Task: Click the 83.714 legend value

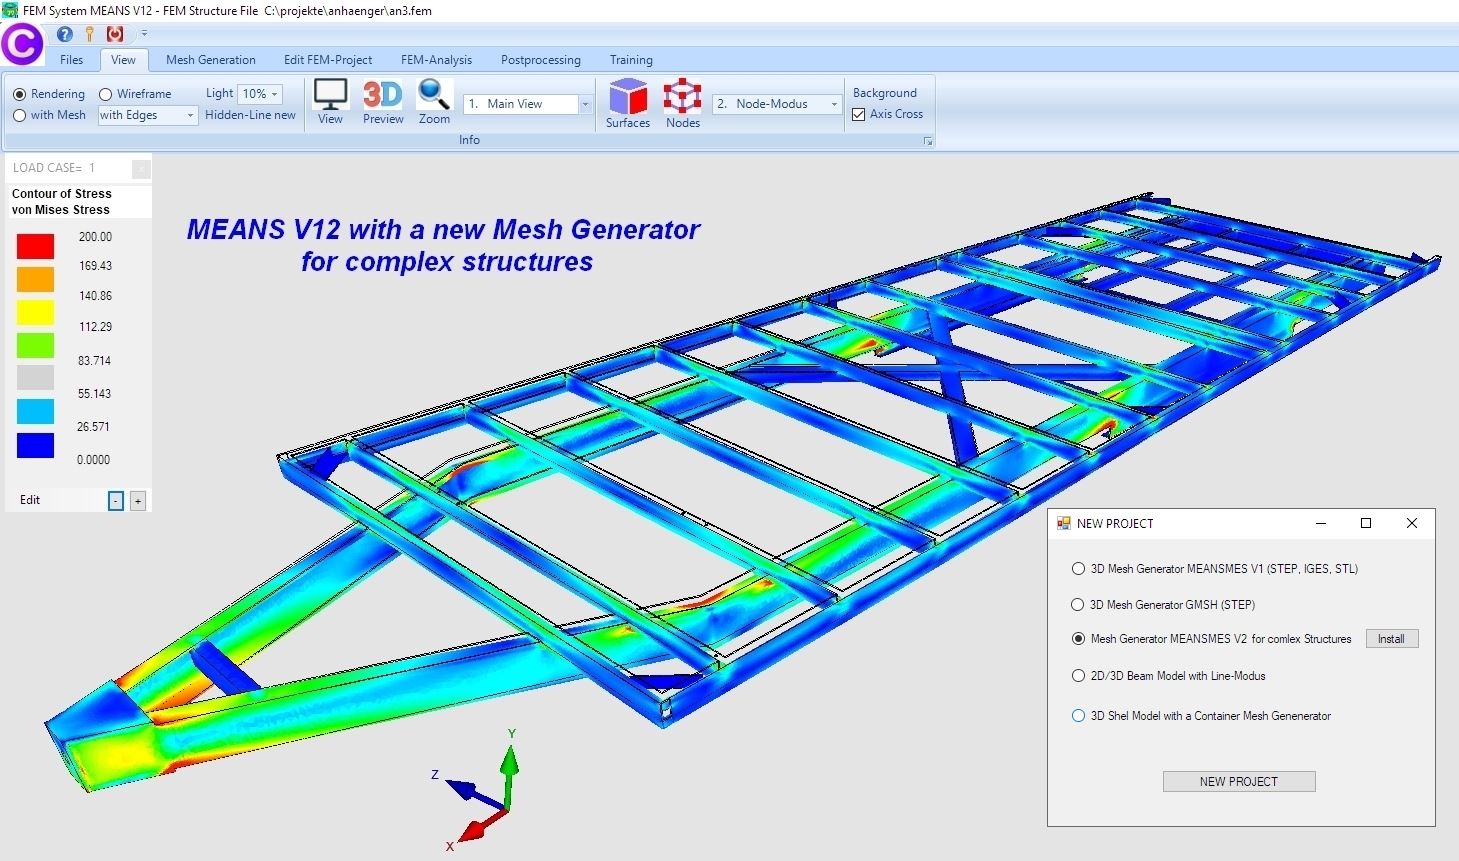Action: pos(94,361)
